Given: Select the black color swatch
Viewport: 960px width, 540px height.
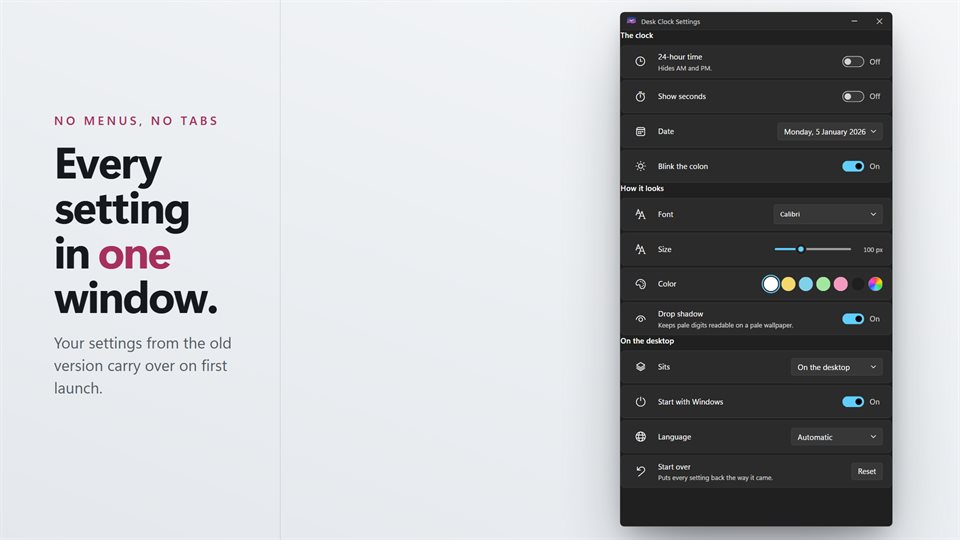Looking at the screenshot, I should 858,284.
